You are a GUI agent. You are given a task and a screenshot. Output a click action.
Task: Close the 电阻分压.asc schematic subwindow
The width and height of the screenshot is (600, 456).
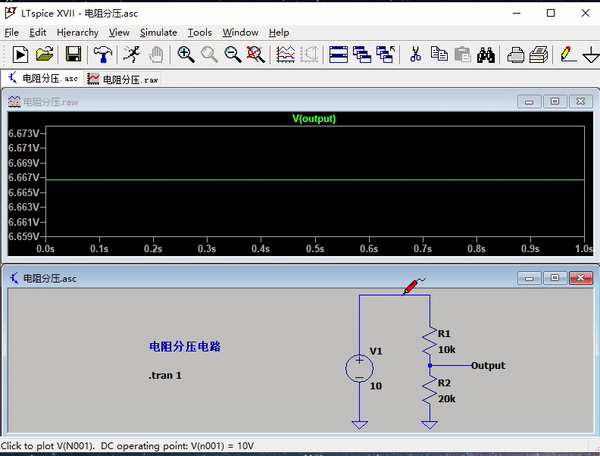click(580, 278)
